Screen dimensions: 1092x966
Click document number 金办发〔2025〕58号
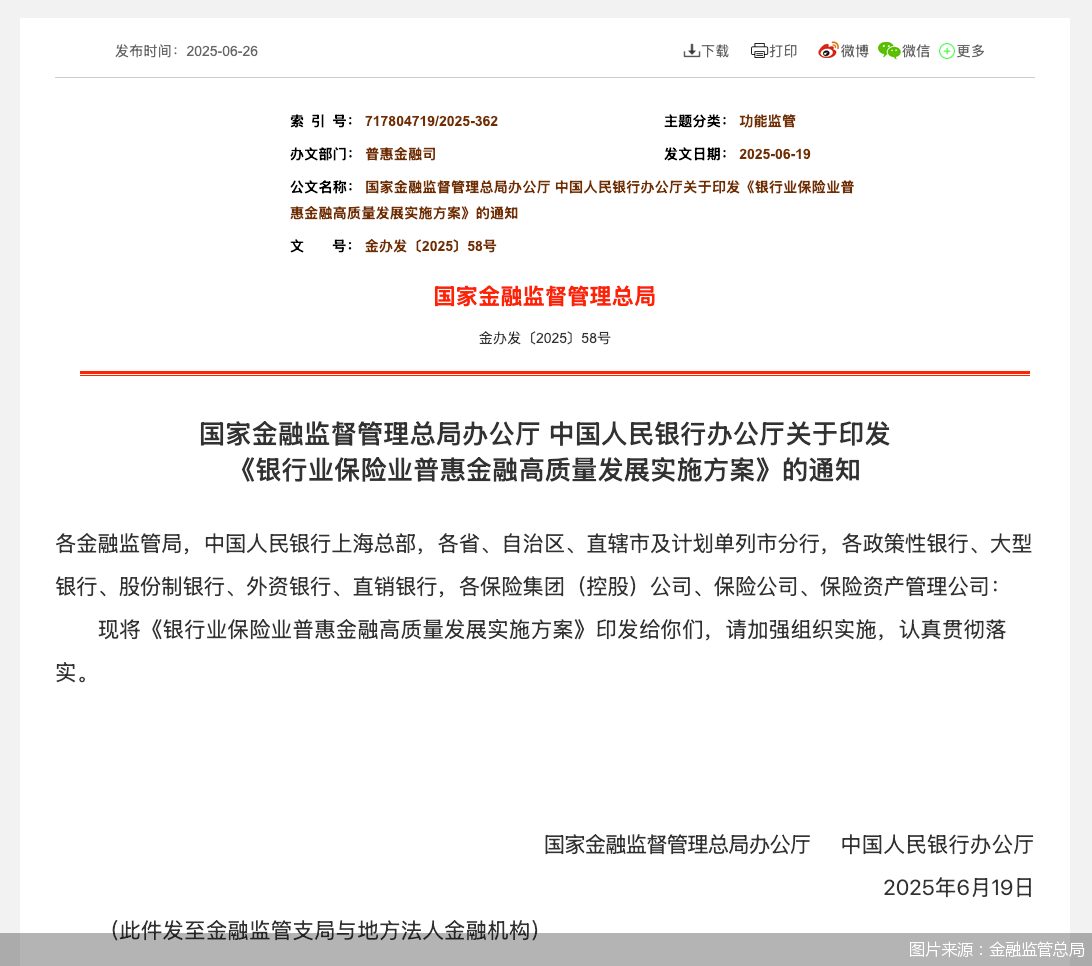tap(432, 246)
